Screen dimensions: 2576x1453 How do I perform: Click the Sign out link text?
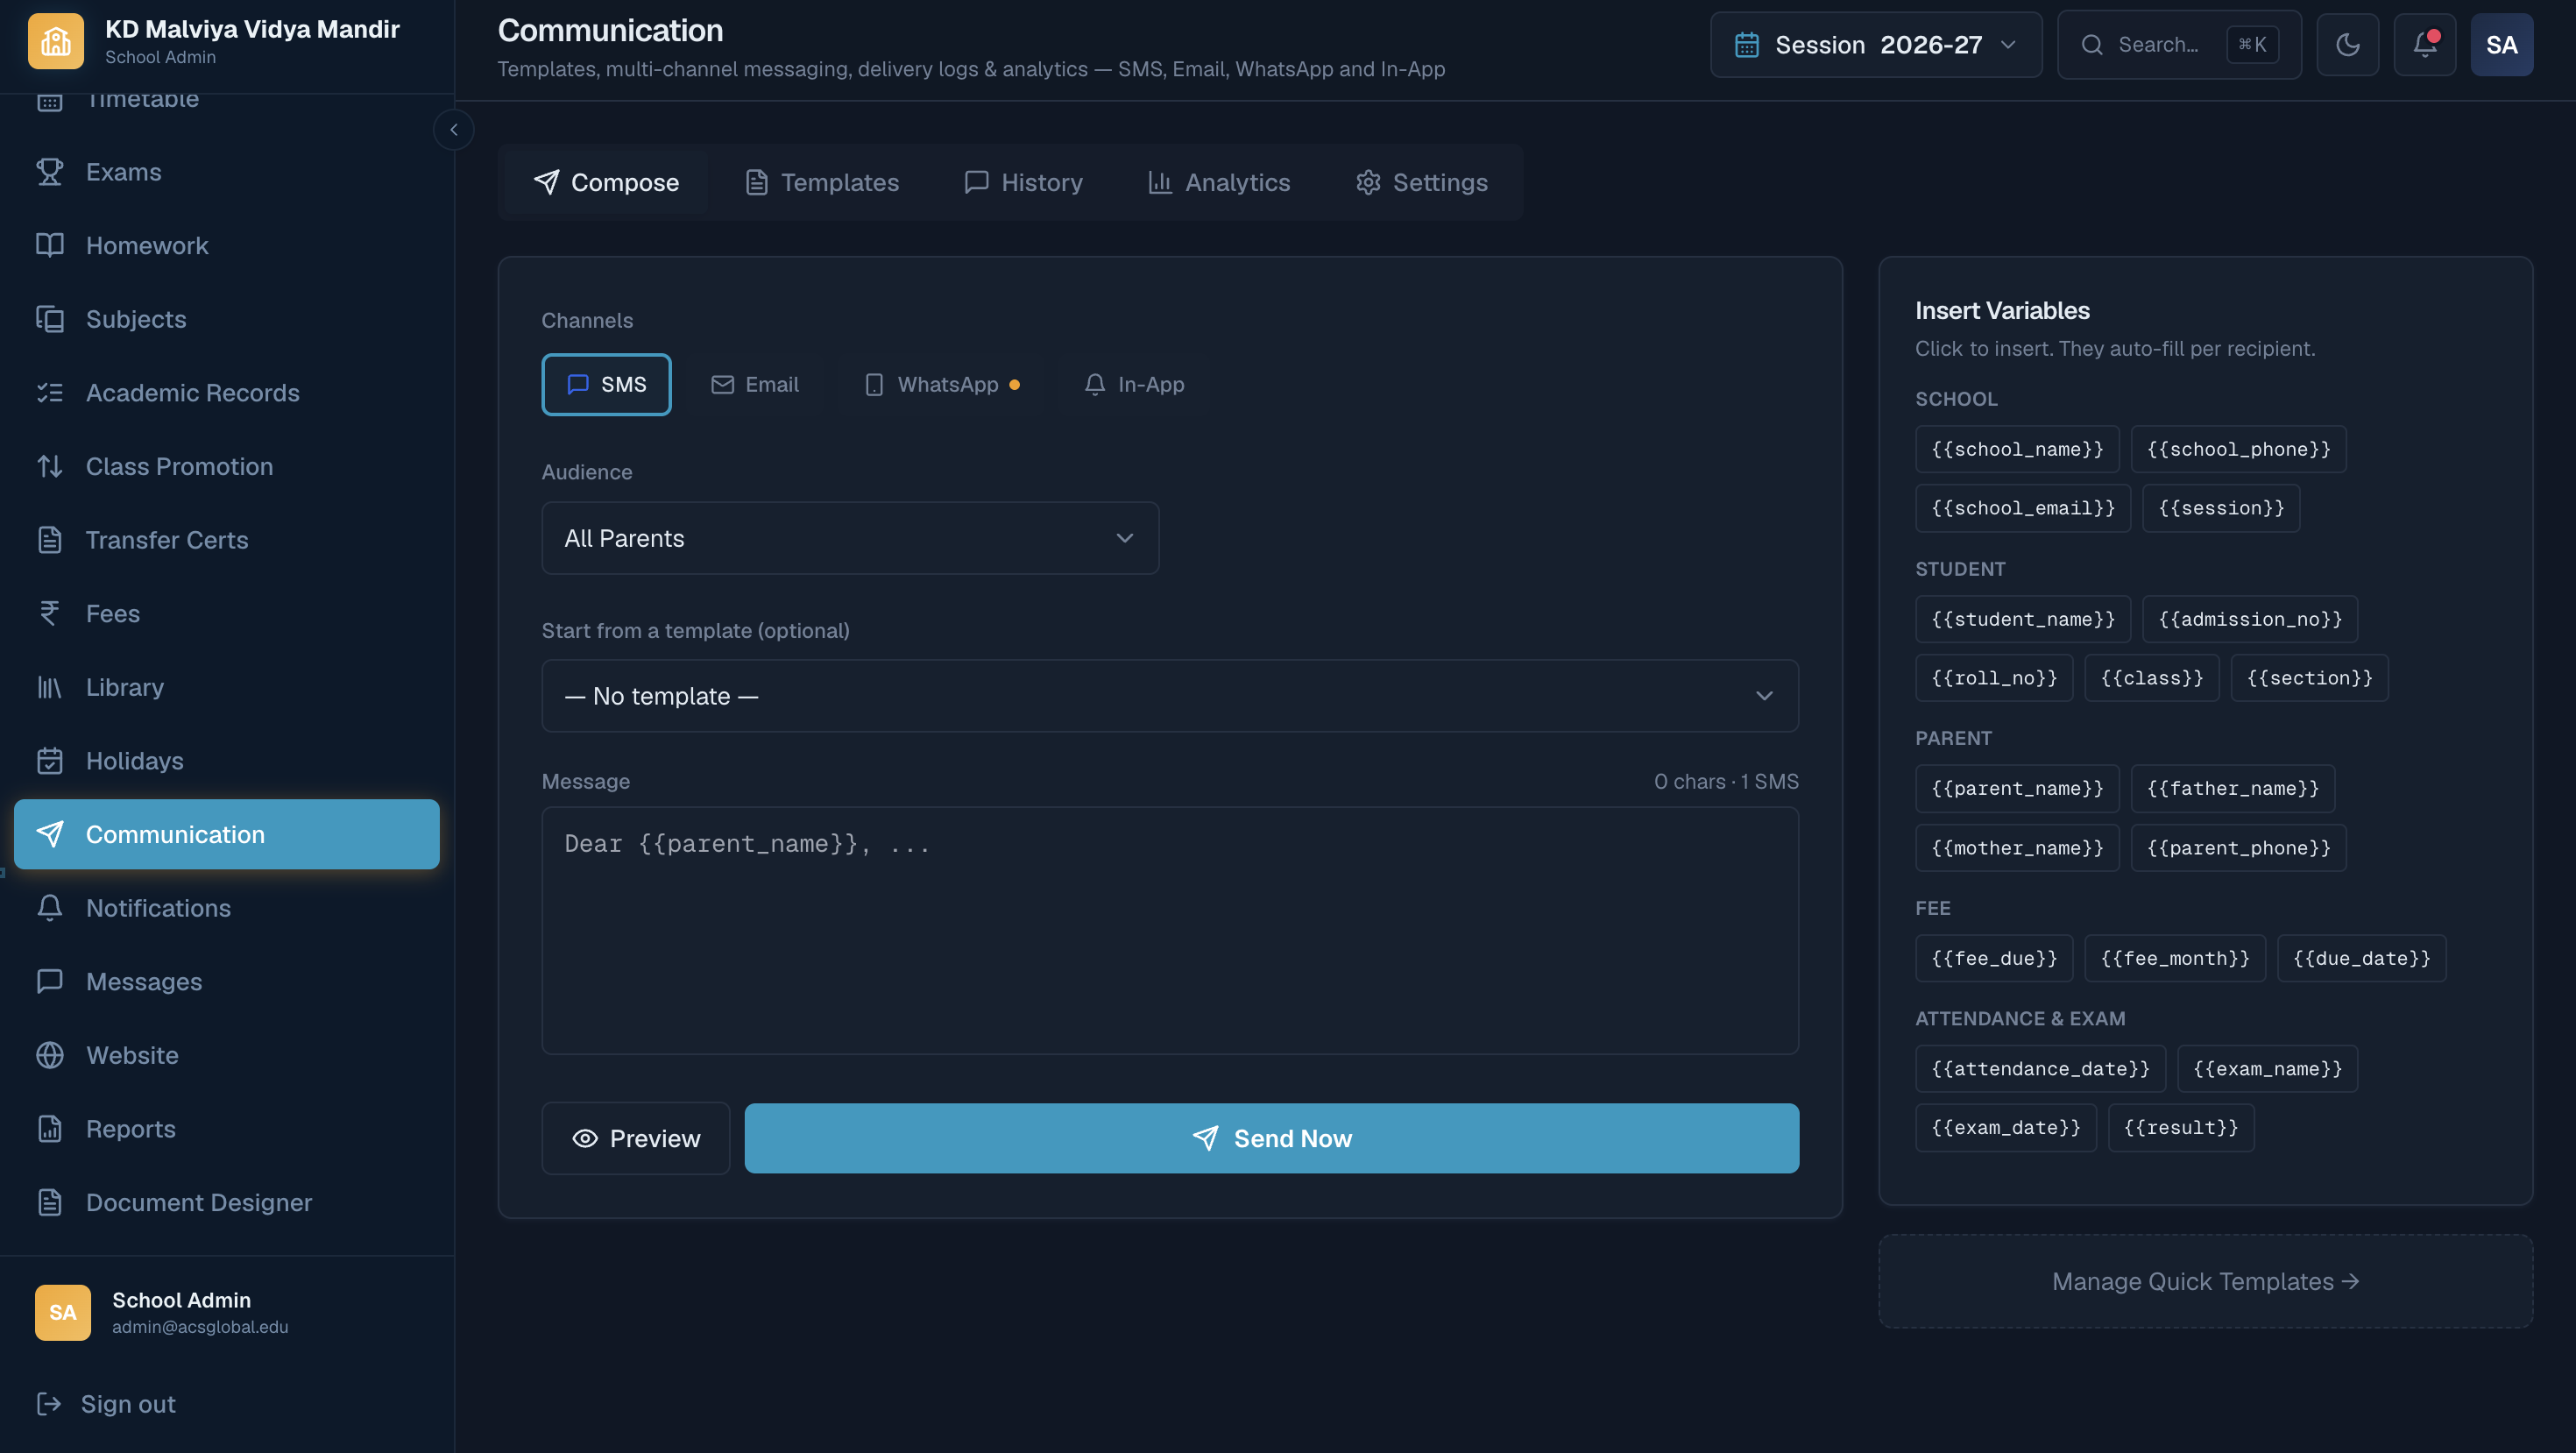128,1404
